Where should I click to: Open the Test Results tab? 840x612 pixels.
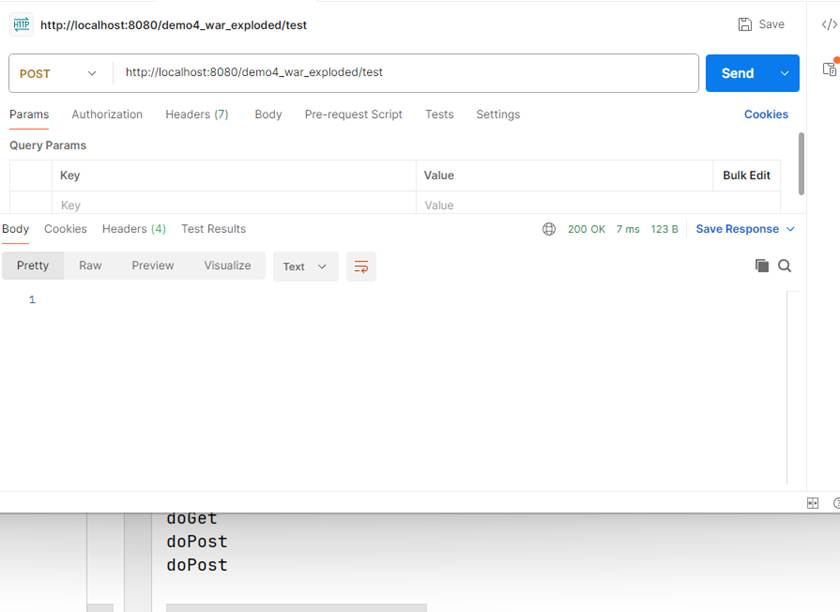click(213, 229)
